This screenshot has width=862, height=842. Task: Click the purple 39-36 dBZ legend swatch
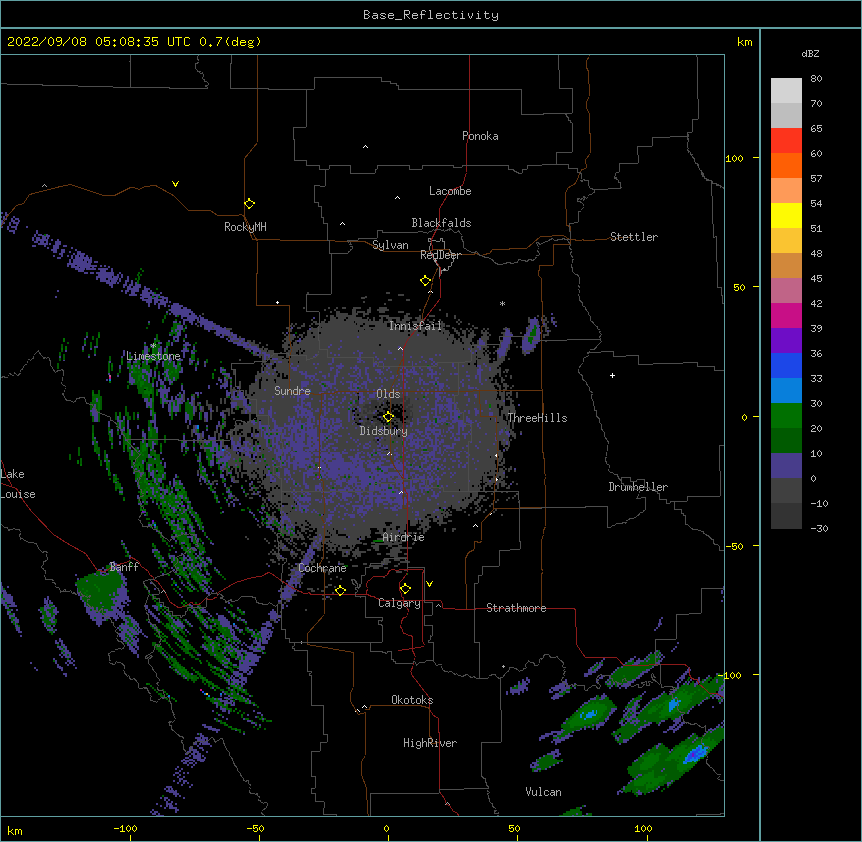pyautogui.click(x=786, y=341)
